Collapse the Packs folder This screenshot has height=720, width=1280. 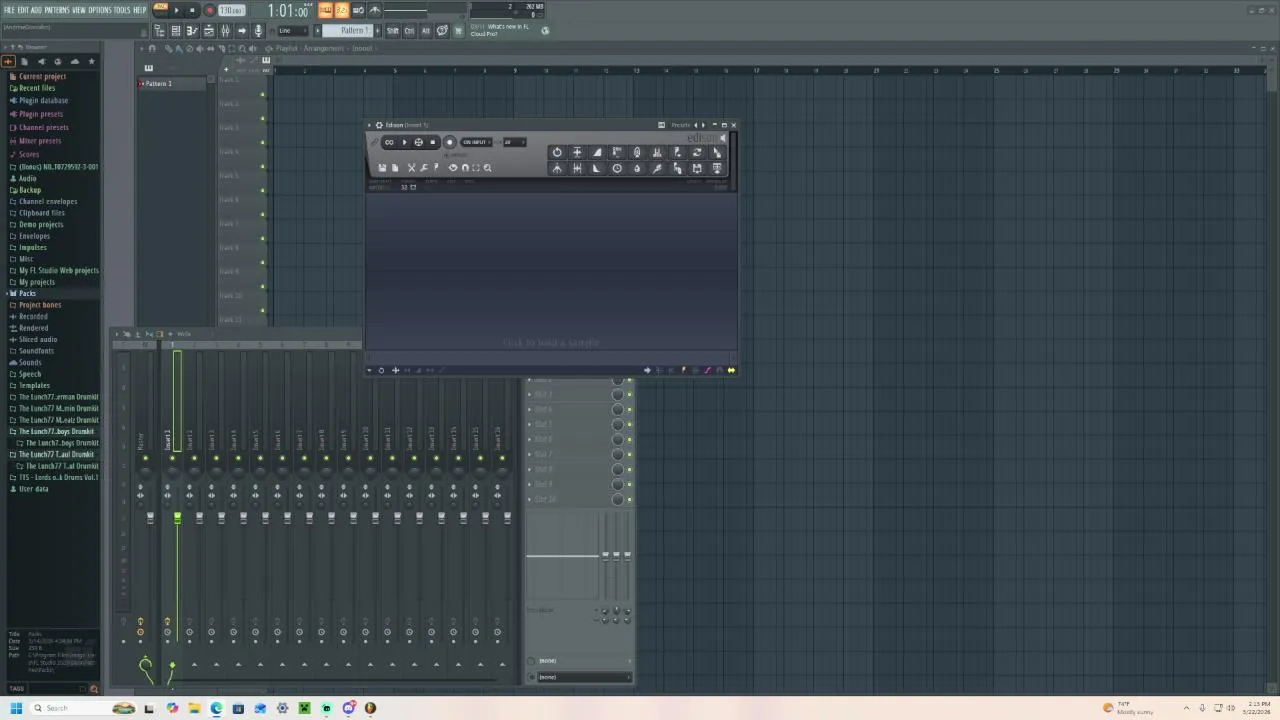pos(27,293)
